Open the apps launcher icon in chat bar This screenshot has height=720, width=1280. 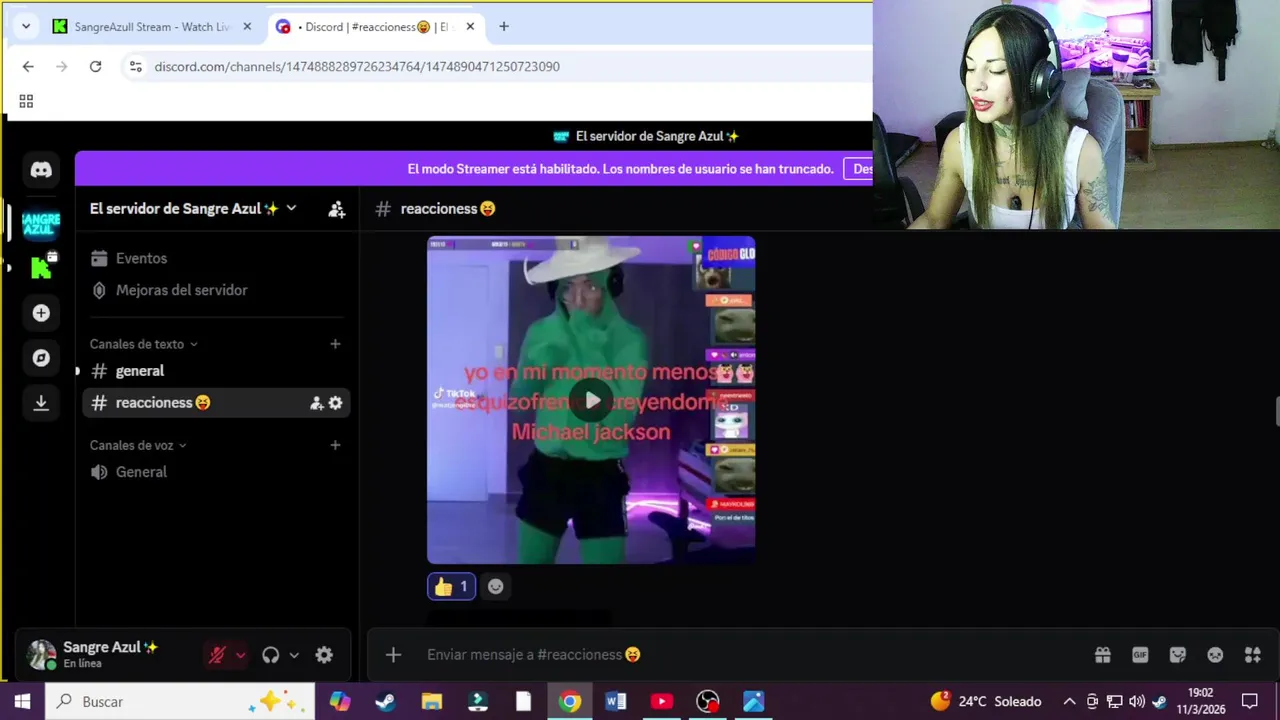point(1252,655)
